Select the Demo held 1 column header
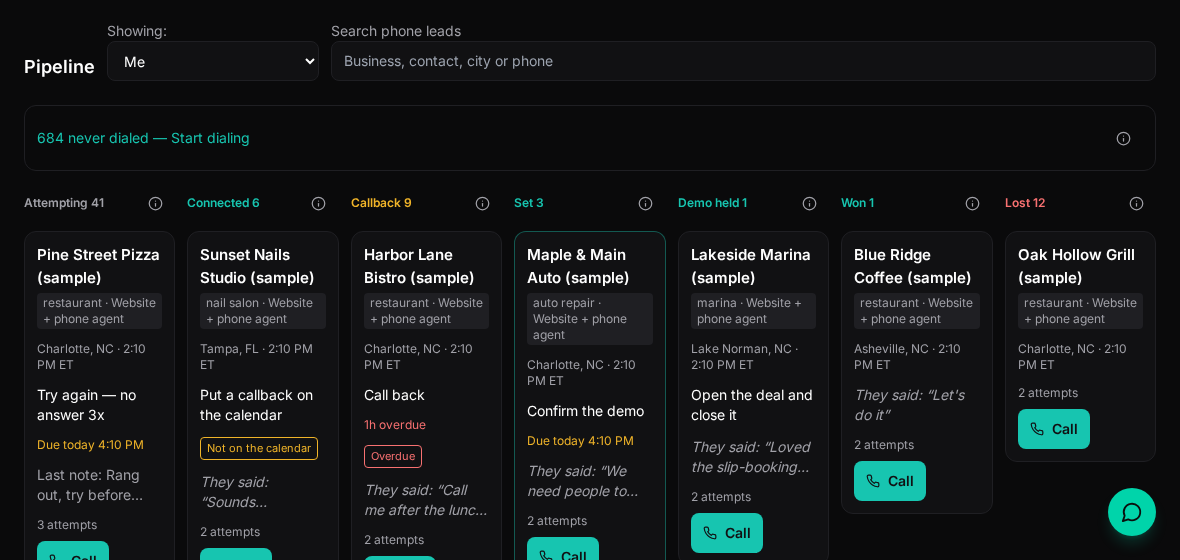This screenshot has width=1180, height=560. point(713,203)
